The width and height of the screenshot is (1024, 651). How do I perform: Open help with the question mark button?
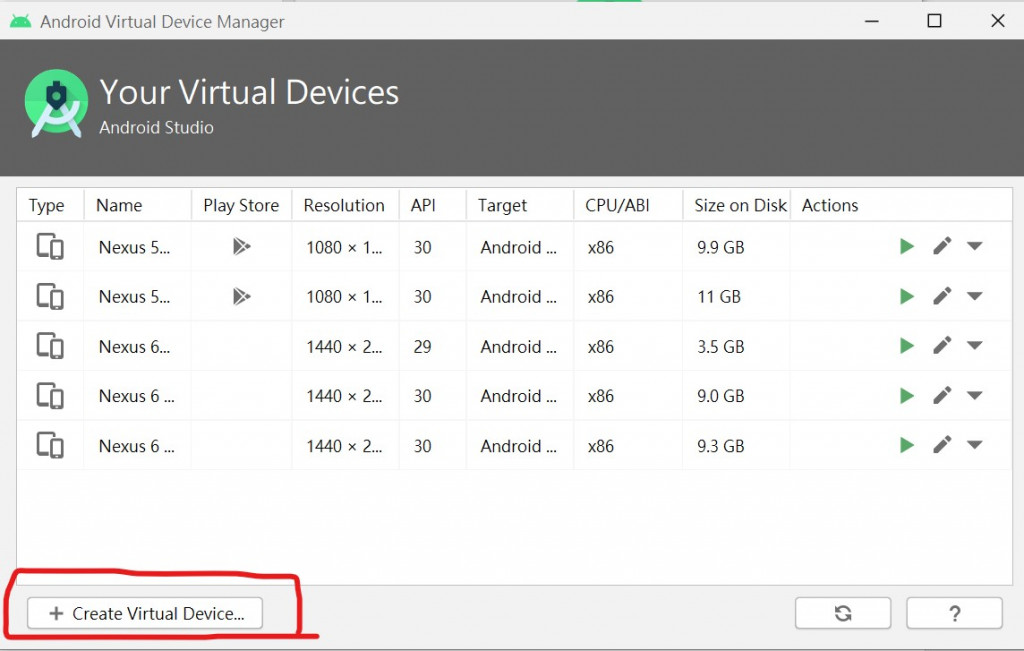(x=954, y=613)
